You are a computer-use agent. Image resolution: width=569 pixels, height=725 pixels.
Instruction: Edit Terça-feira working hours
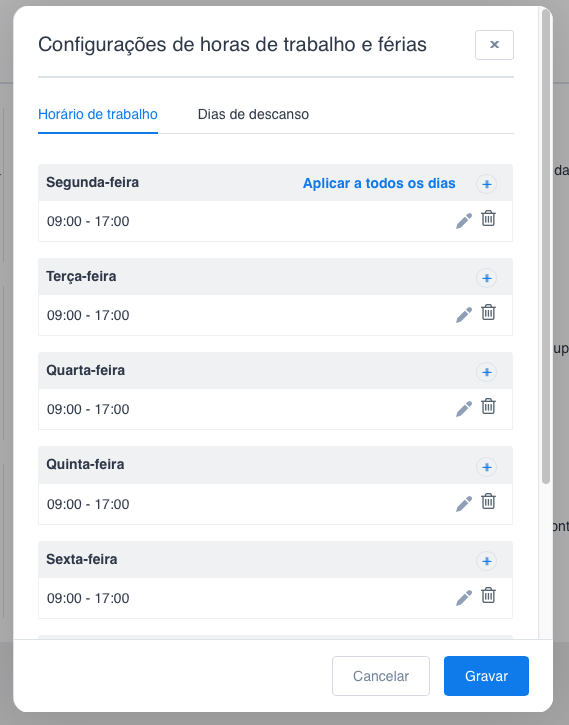[x=464, y=314]
